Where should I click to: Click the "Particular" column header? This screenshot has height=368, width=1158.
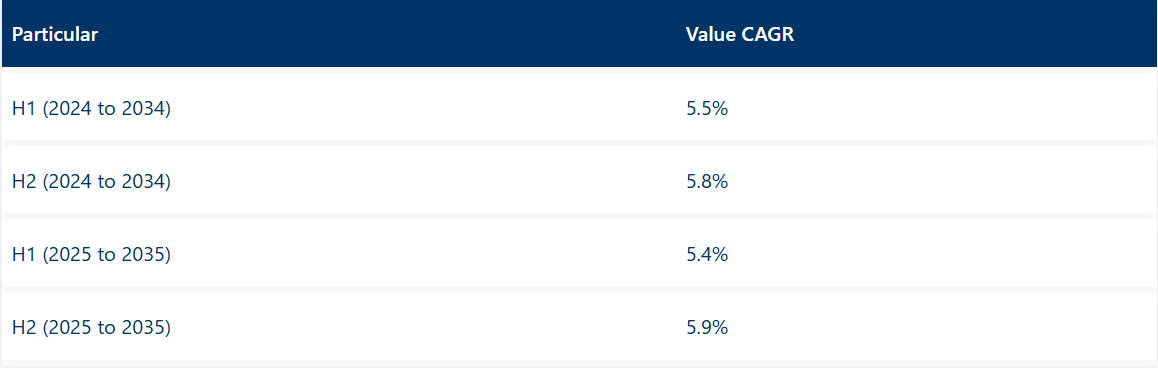point(55,35)
